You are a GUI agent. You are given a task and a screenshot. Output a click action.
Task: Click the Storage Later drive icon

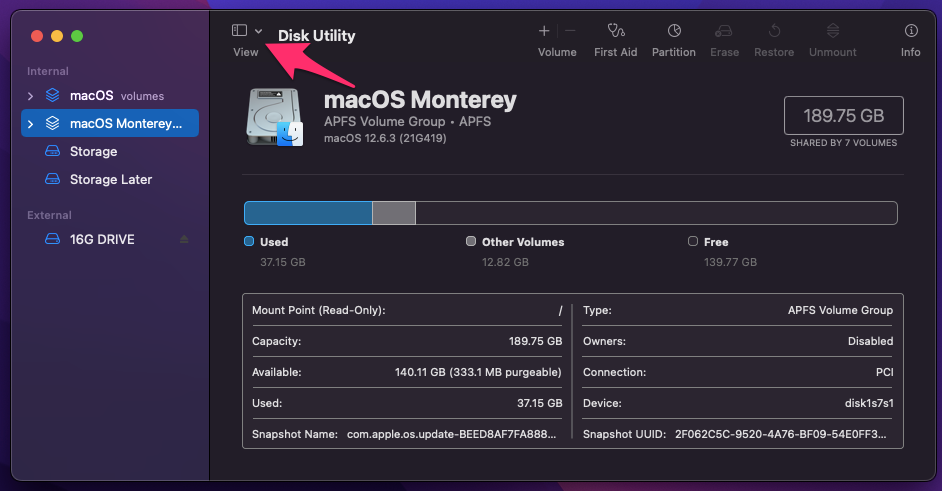point(53,179)
